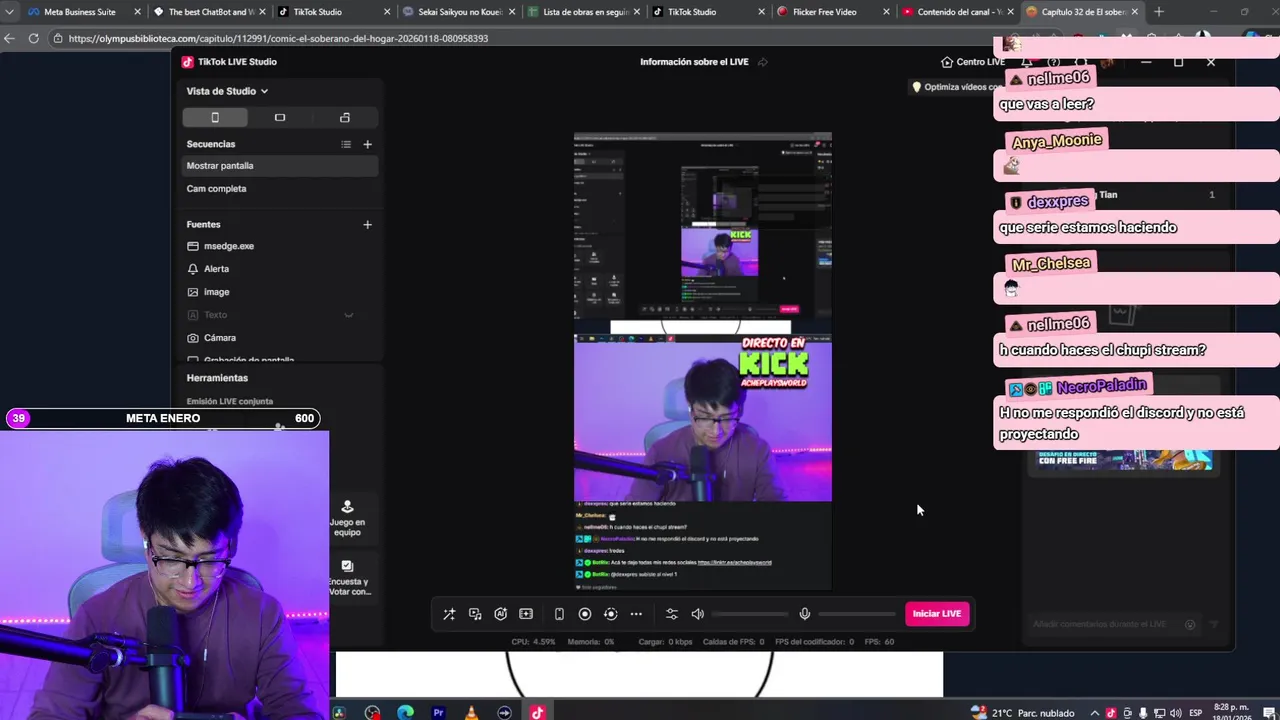Click the Optimiza videos tip lightbulb
The width and height of the screenshot is (1280, 720).
click(916, 87)
